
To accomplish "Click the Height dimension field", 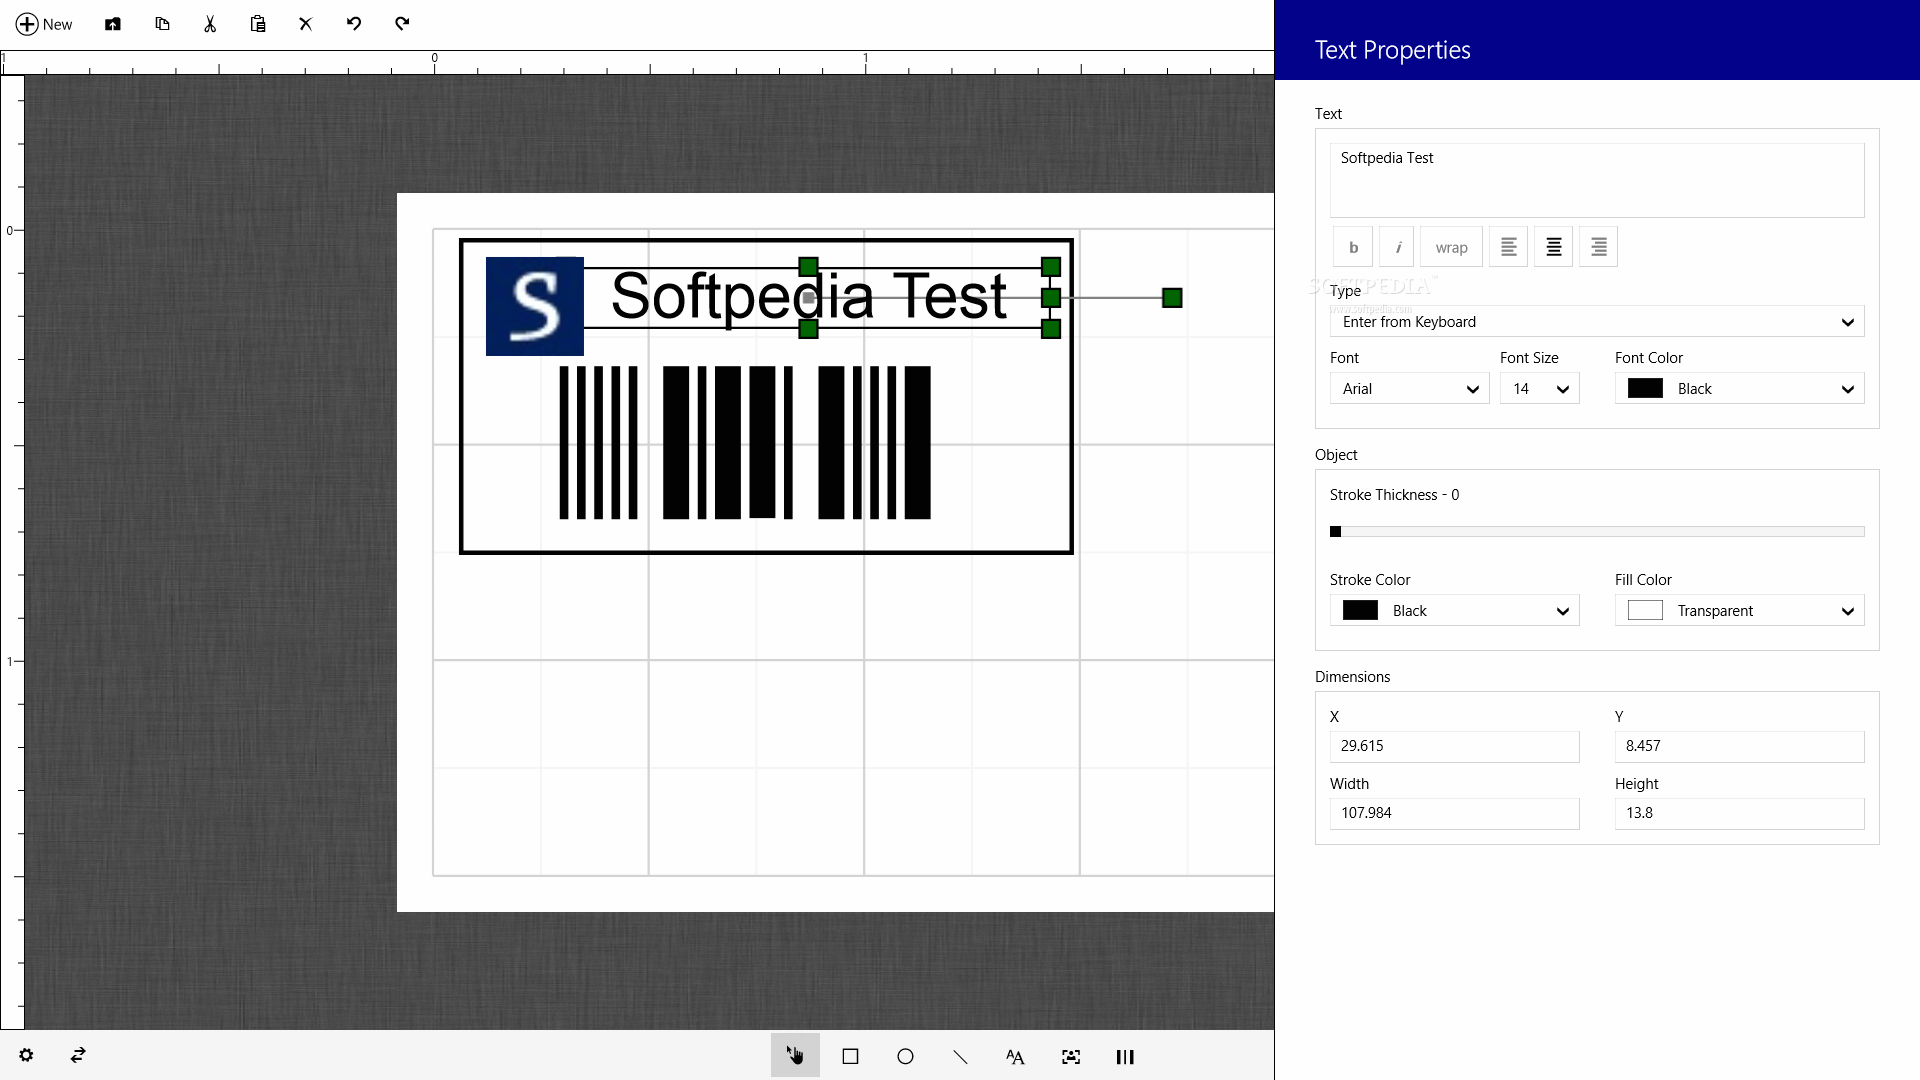I will 1739,814.
